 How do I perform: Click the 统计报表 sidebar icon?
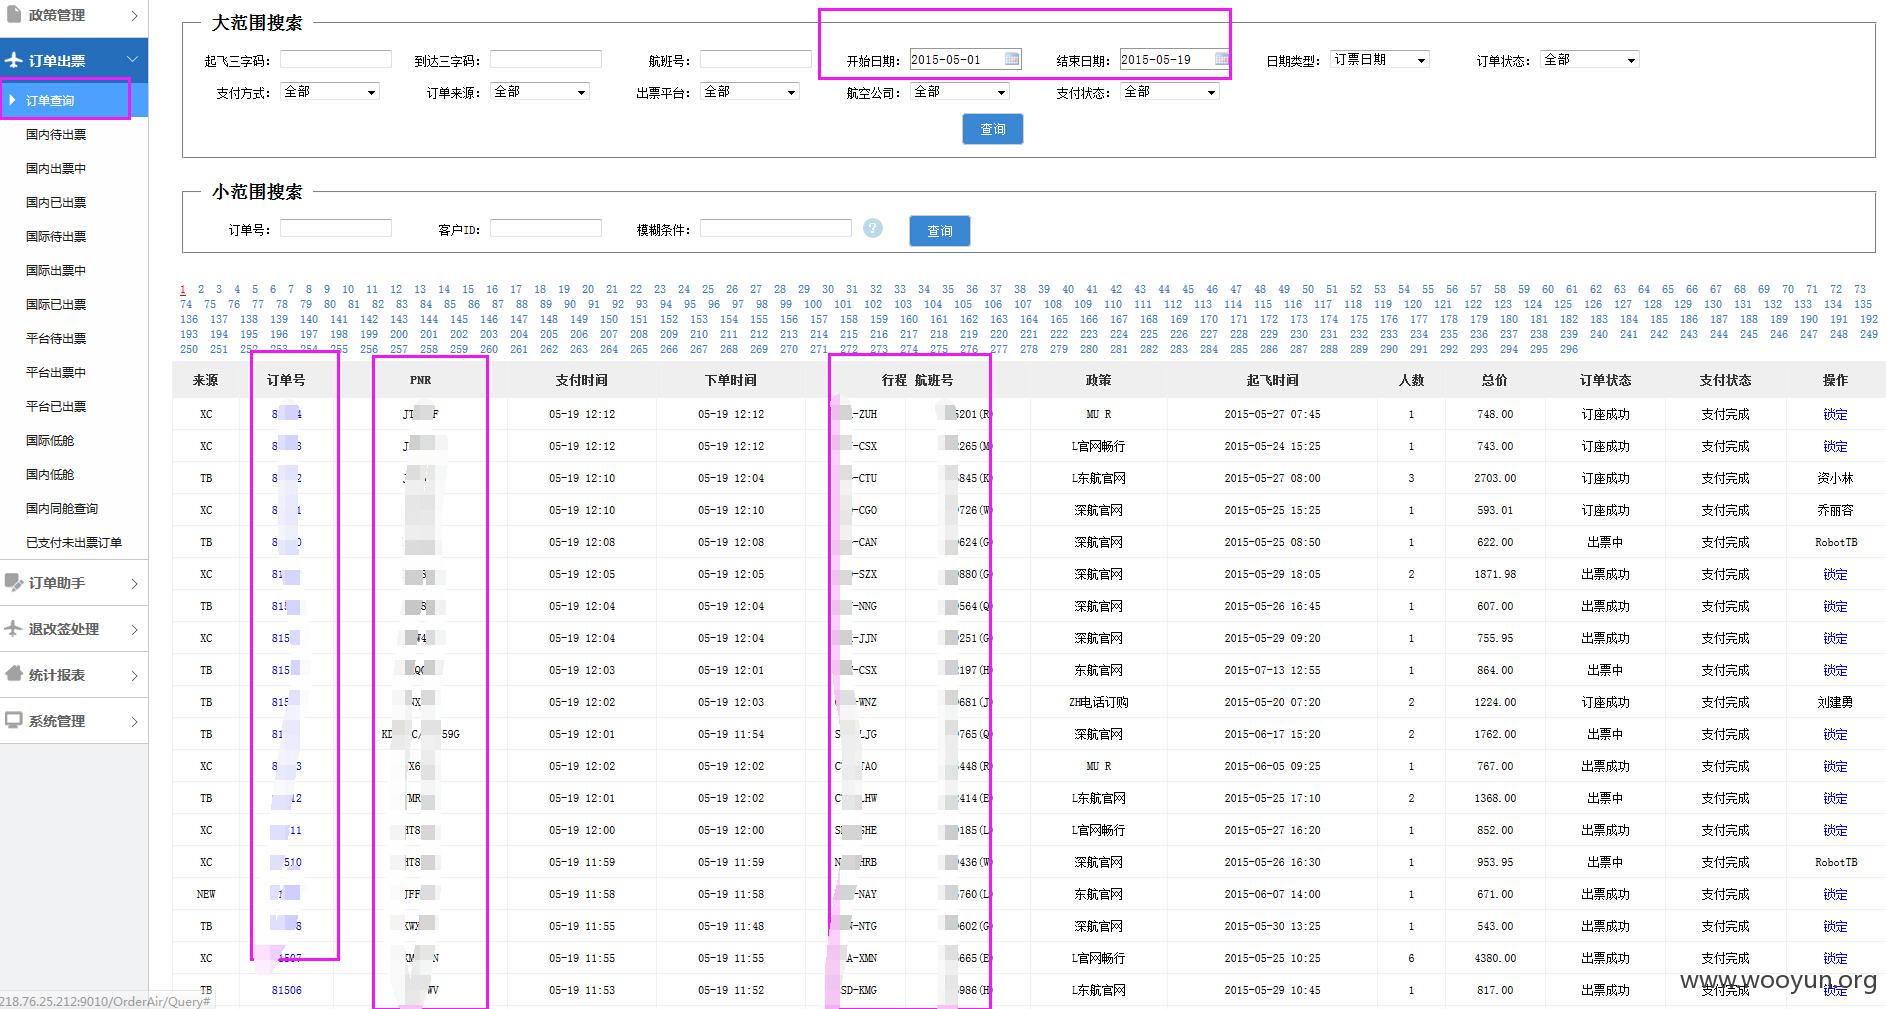click(x=14, y=674)
